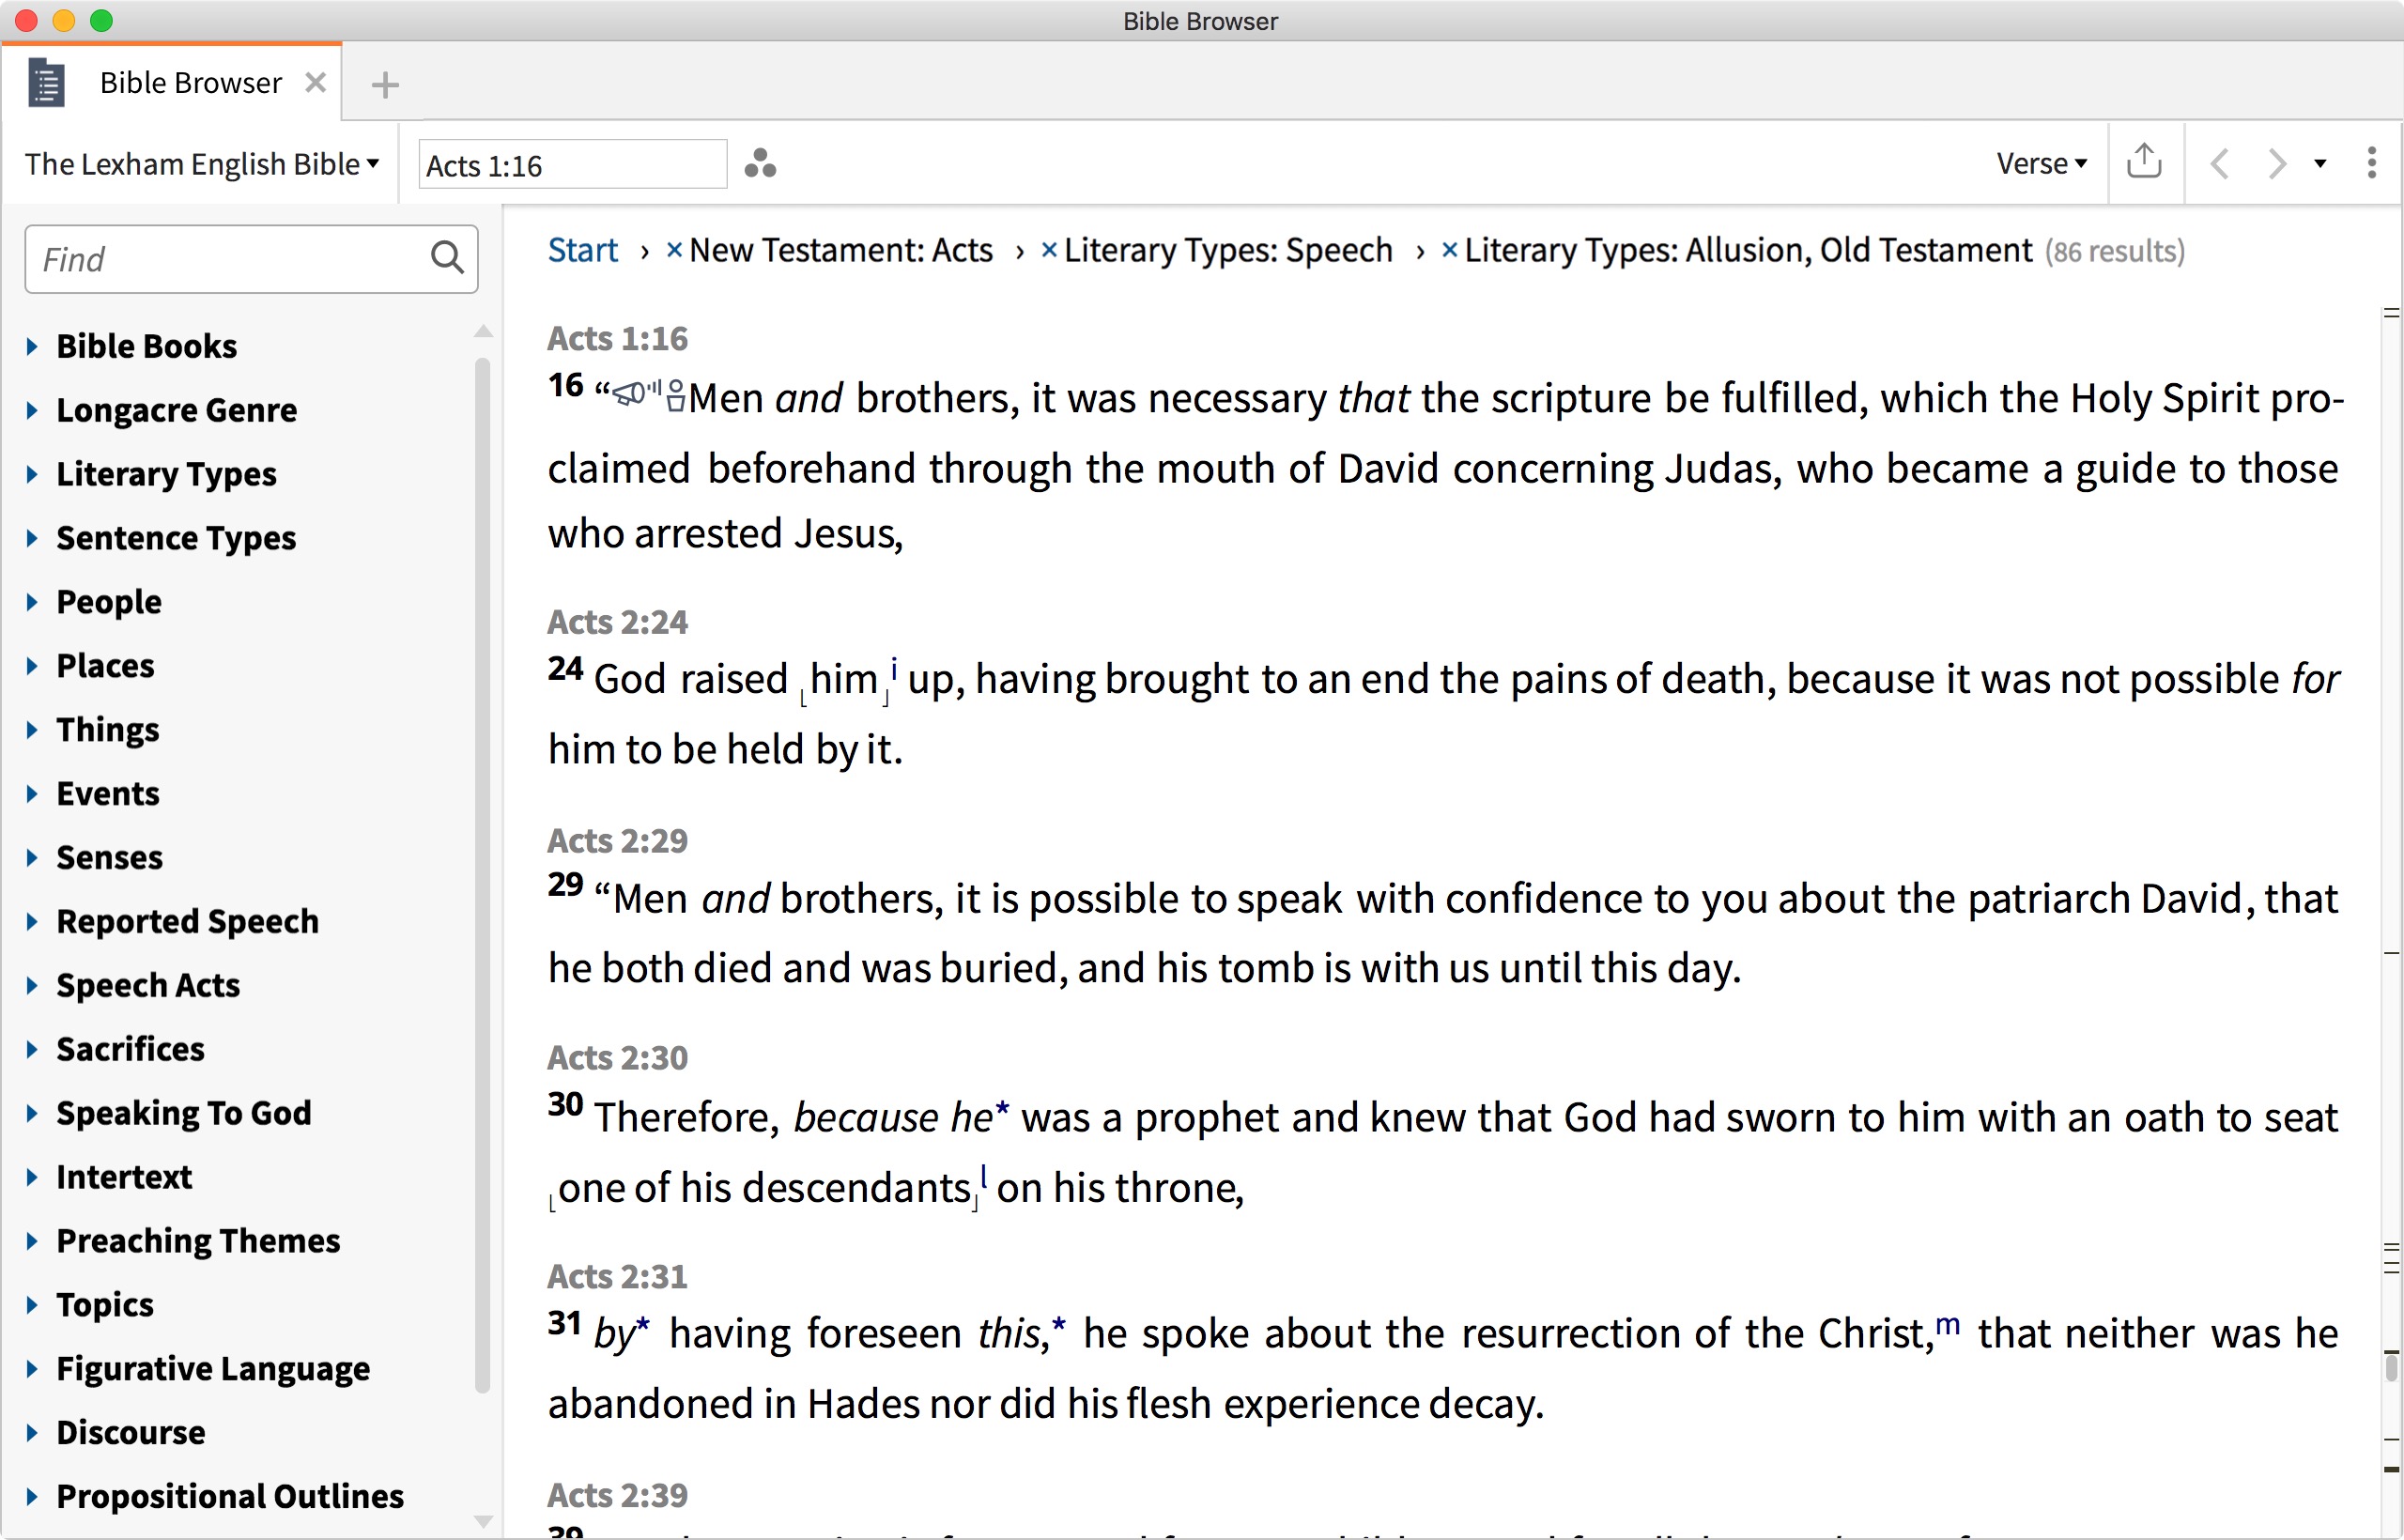Open footnote l in Acts 2:30
The width and height of the screenshot is (2404, 1540).
tap(984, 1176)
